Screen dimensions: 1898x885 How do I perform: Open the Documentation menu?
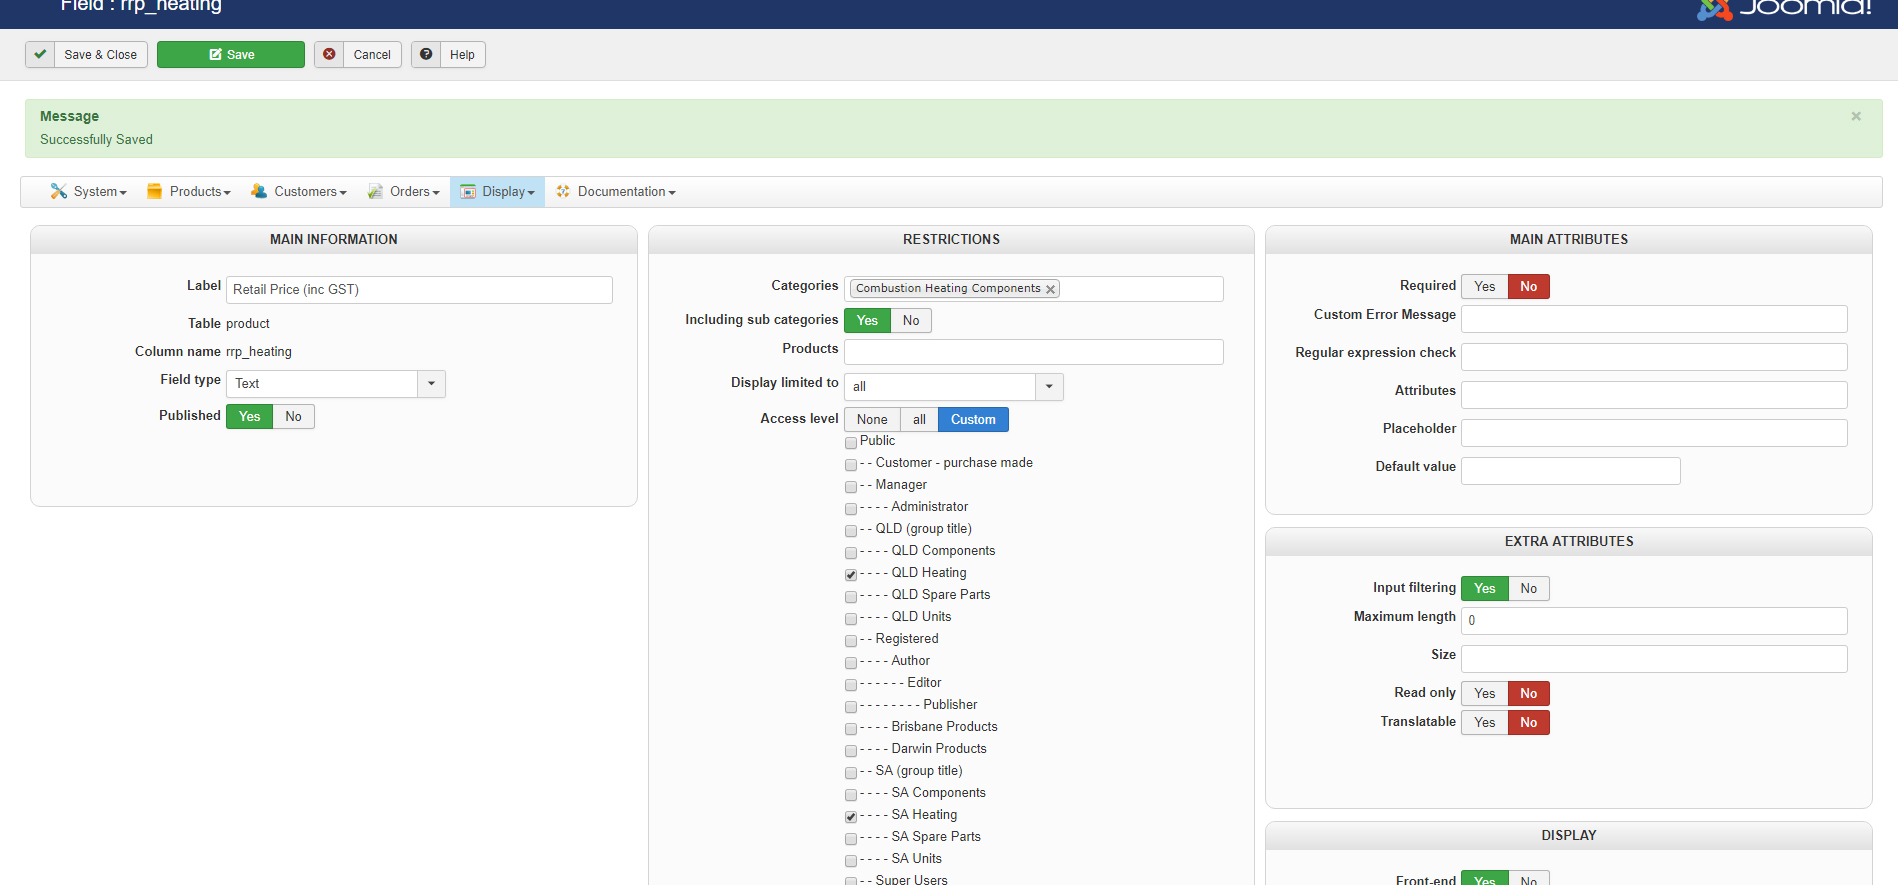click(616, 192)
